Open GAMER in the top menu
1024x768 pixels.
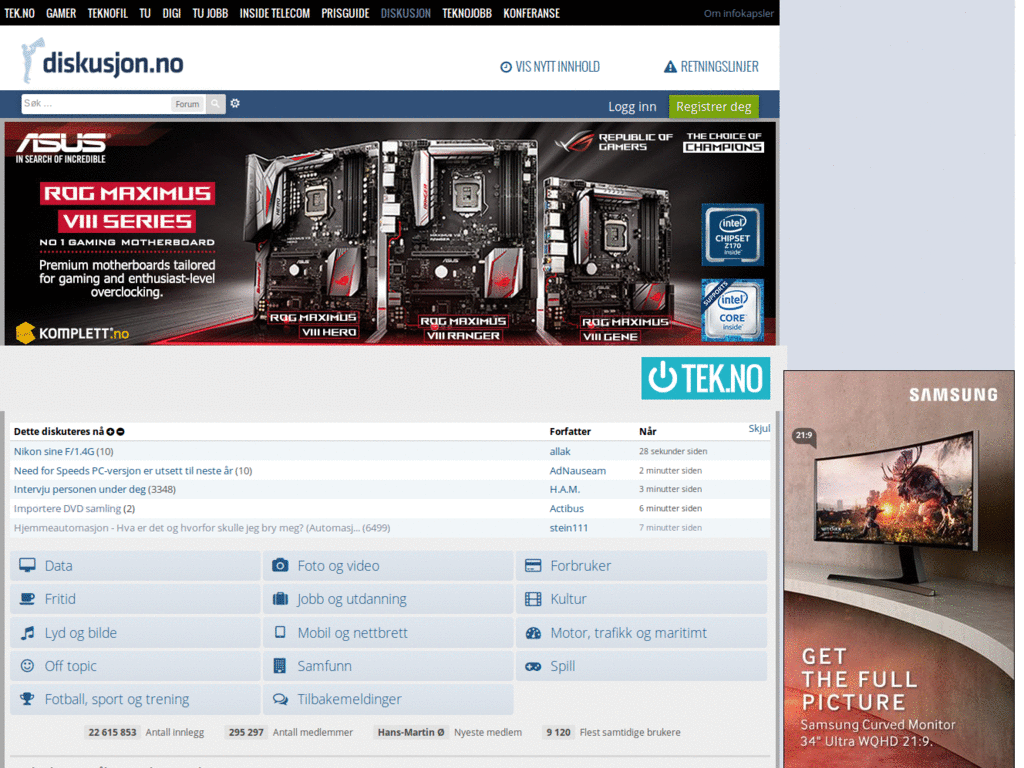[x=61, y=13]
